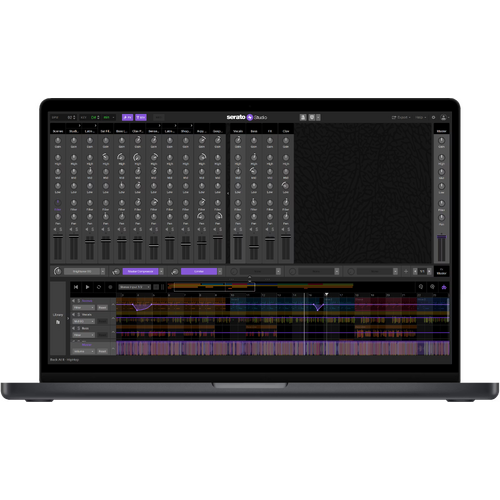Solo the Vocals timeline track
Viewport: 500px width, 500px height.
point(79,314)
